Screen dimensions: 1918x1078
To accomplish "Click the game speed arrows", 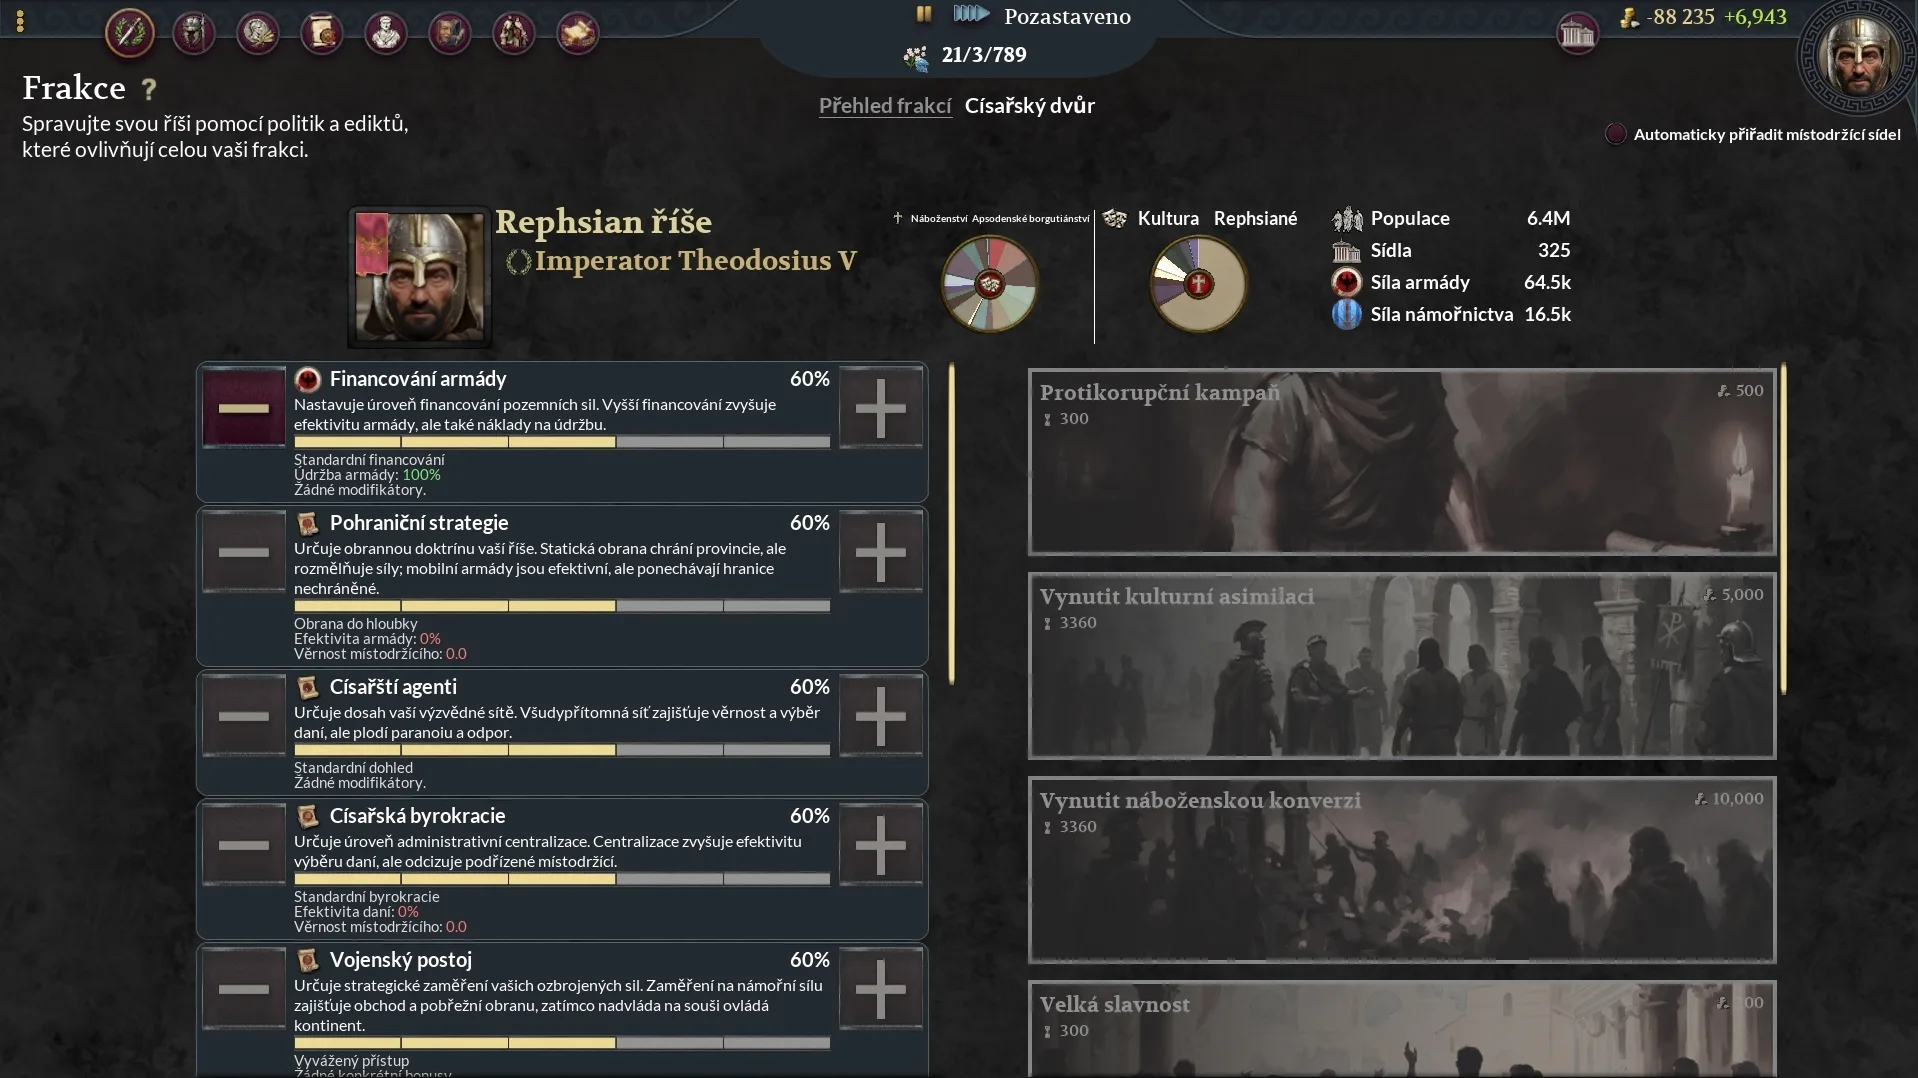I will coord(970,14).
